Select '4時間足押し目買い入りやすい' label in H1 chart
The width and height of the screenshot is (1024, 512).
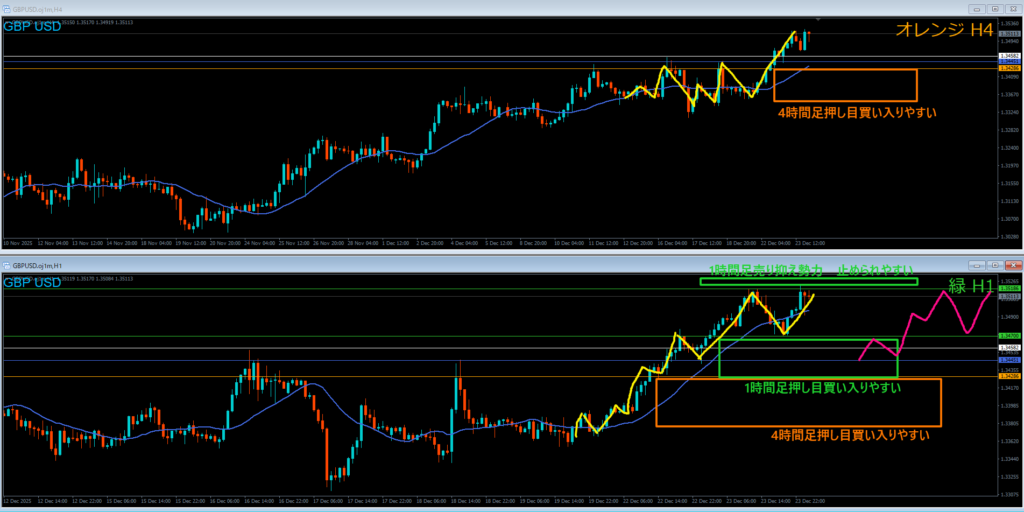coord(850,435)
